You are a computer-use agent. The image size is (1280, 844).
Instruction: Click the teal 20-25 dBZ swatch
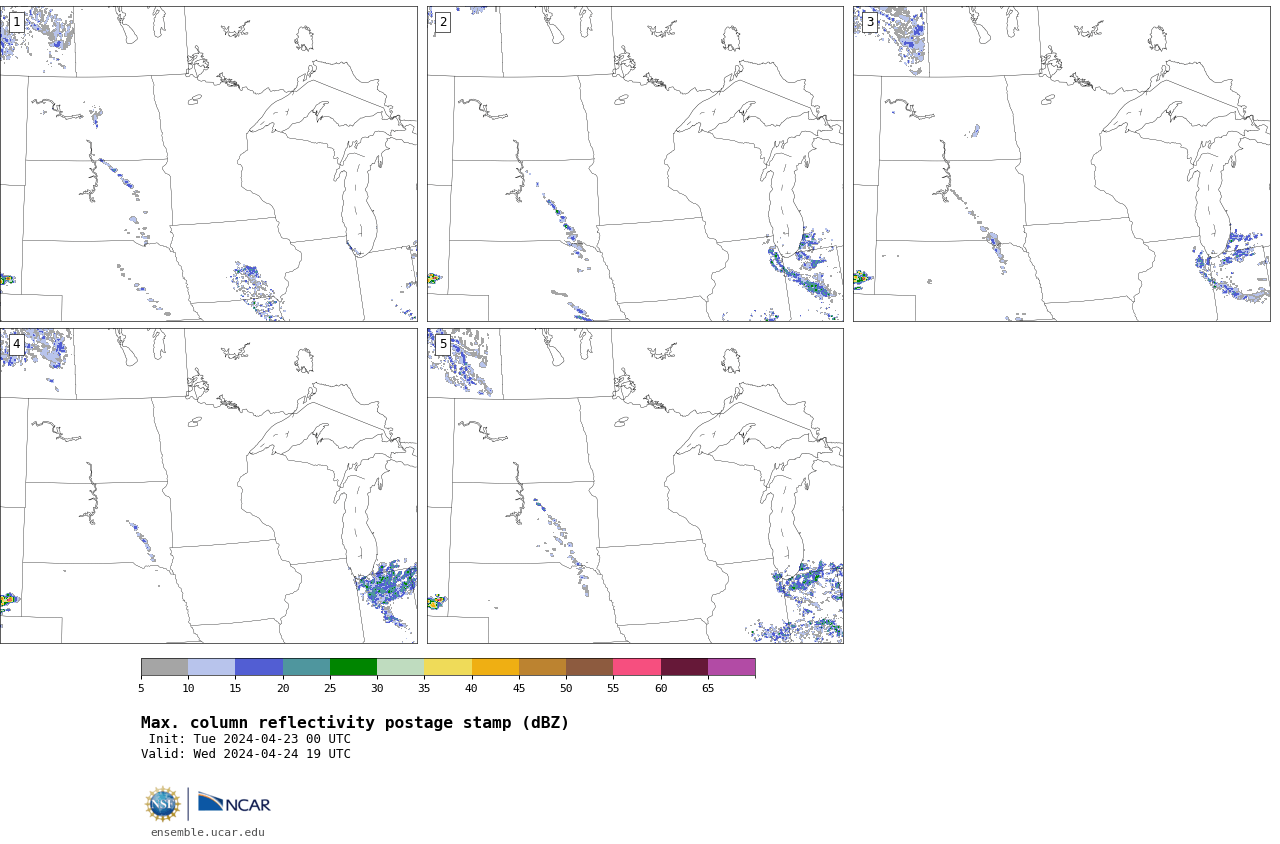pyautogui.click(x=306, y=667)
